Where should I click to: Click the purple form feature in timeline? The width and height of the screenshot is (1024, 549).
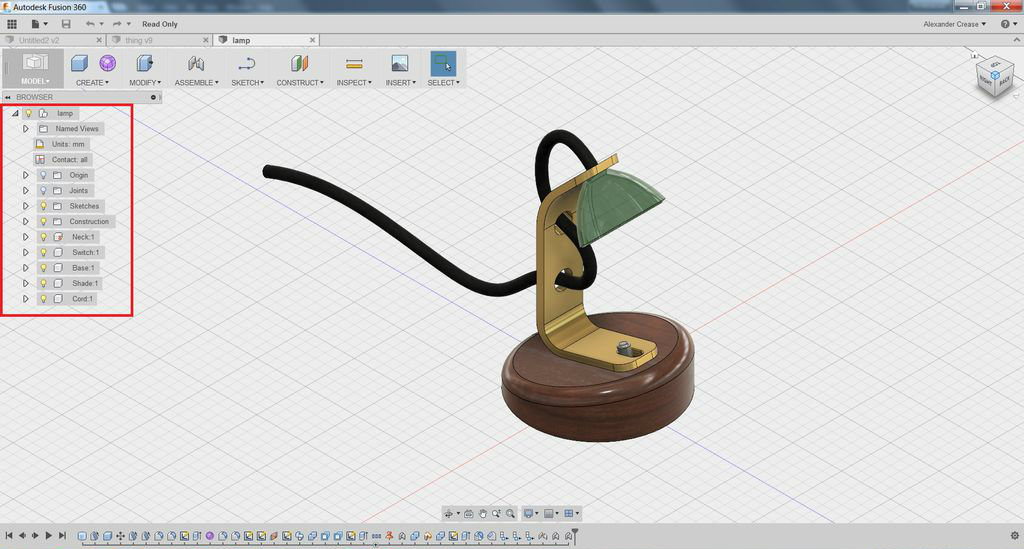tap(210, 536)
